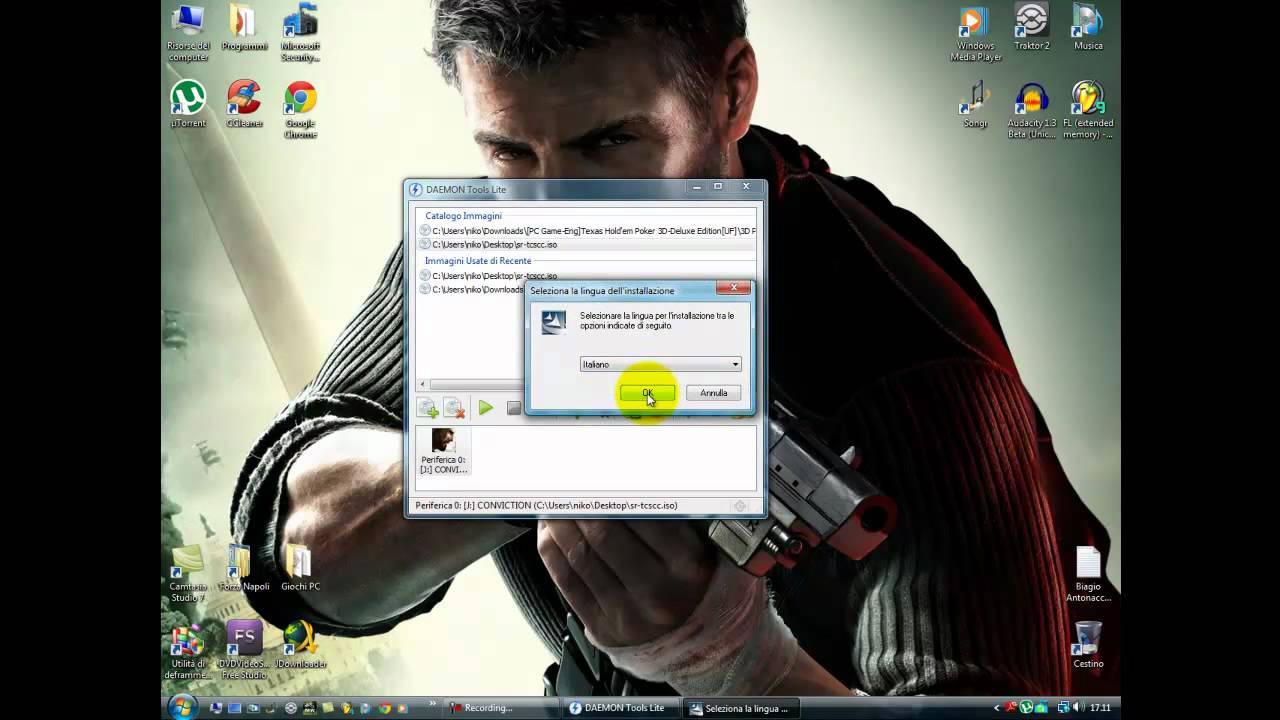Click the Remove Image icon with red X
The height and width of the screenshot is (720, 1280).
[454, 408]
